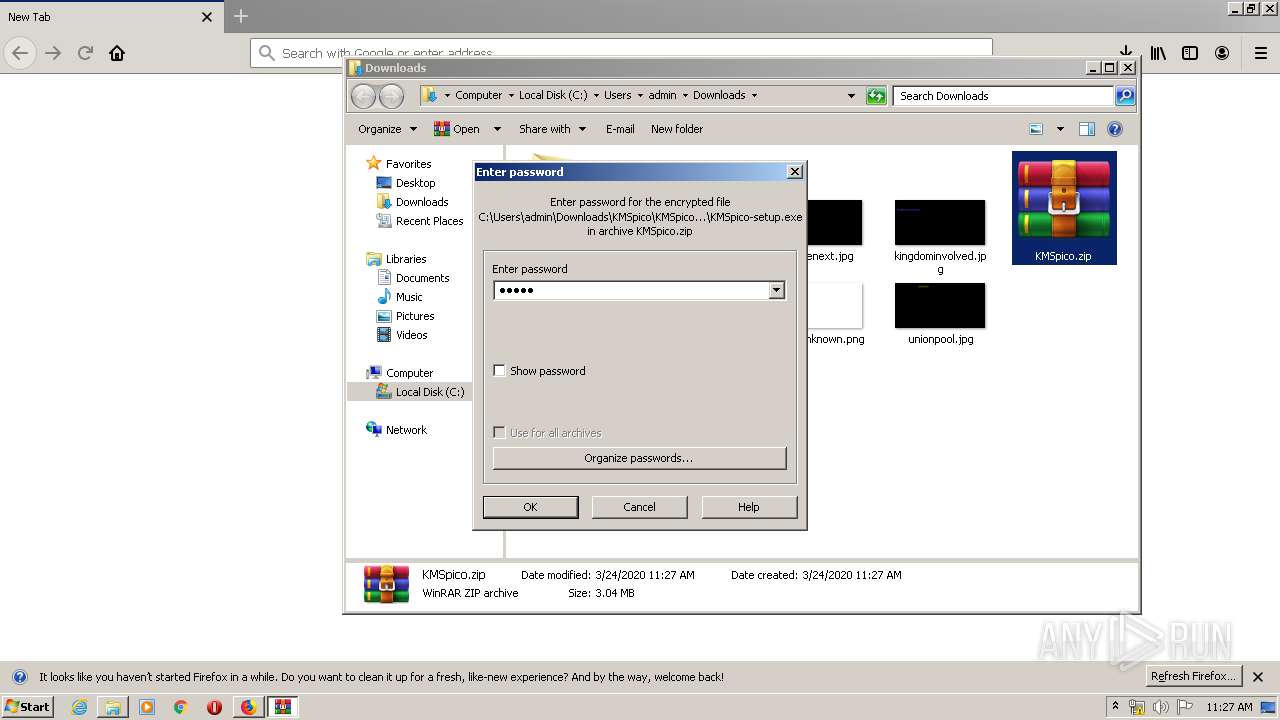
Task: Expand Open button dropdown arrow
Action: [x=497, y=129]
